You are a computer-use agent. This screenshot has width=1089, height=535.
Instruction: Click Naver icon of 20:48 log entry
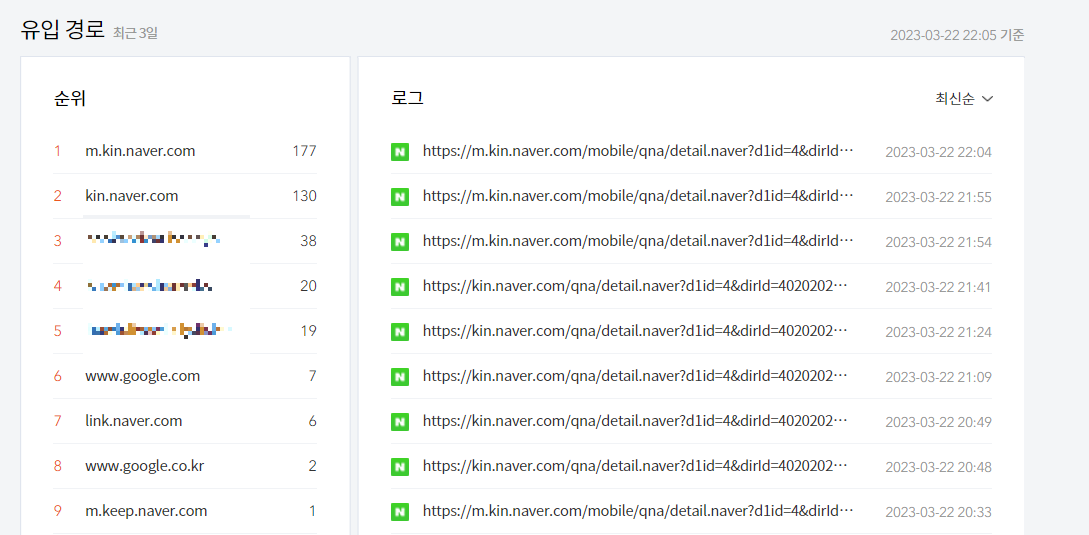click(x=399, y=467)
